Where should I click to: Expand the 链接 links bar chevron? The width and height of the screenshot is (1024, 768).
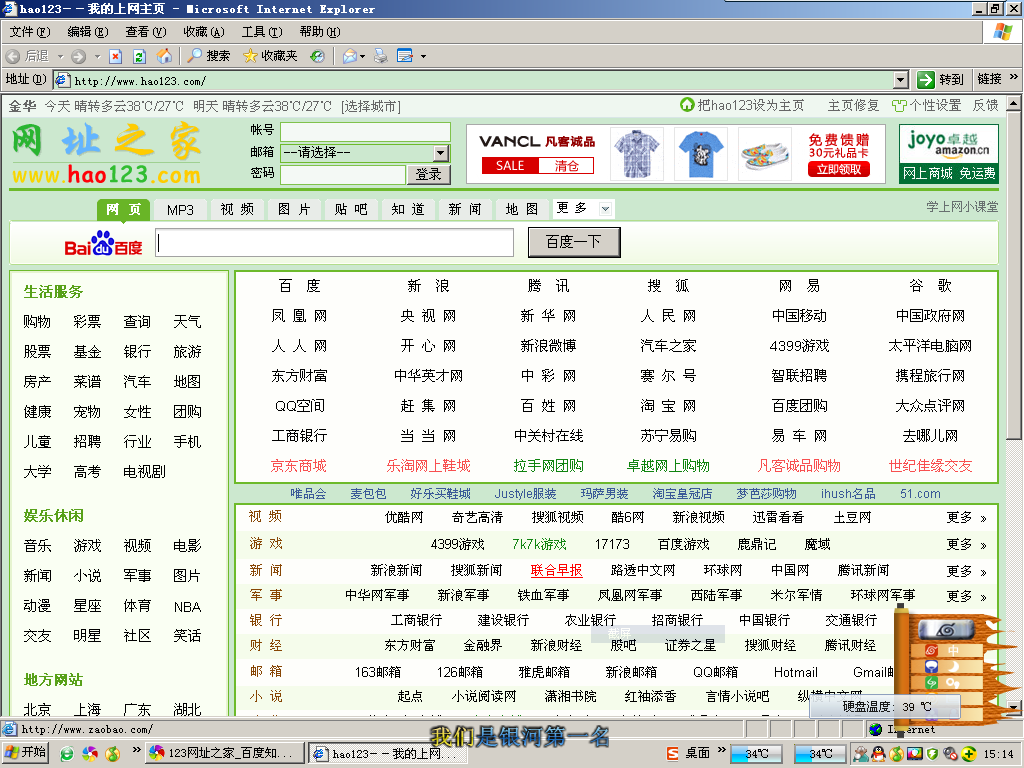tap(1014, 77)
